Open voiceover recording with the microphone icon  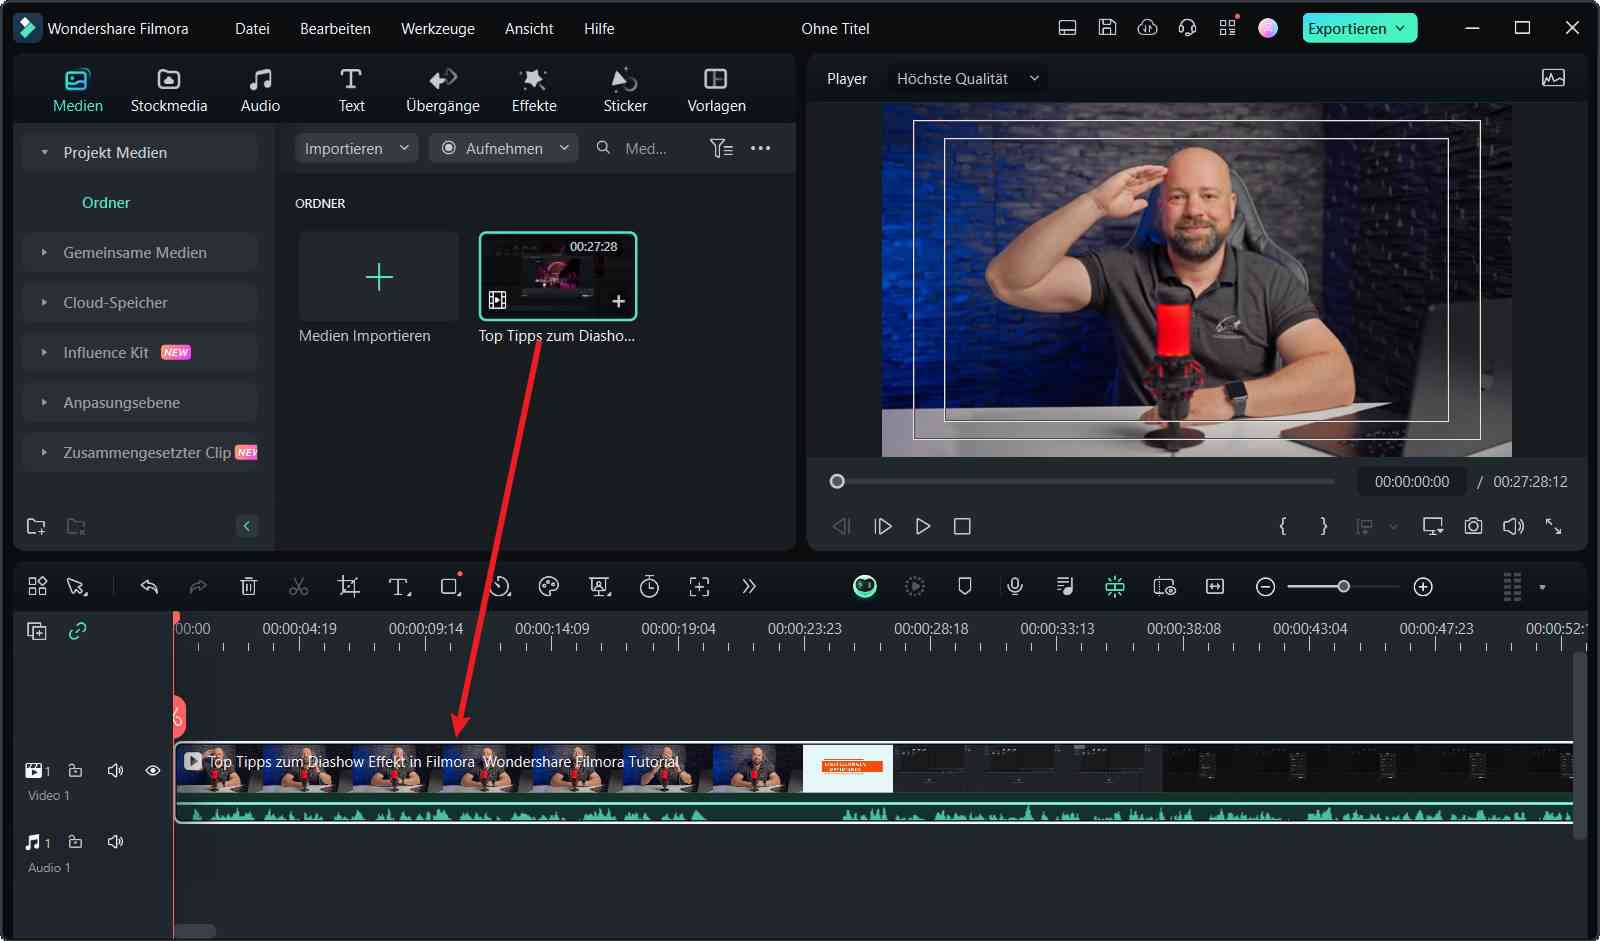pos(1015,586)
